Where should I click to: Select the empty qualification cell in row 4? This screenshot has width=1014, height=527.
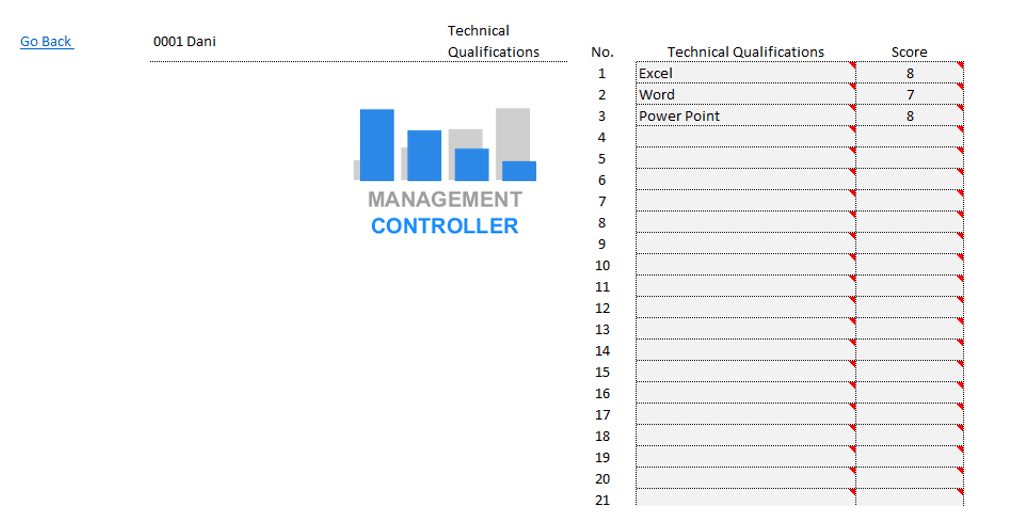click(745, 138)
